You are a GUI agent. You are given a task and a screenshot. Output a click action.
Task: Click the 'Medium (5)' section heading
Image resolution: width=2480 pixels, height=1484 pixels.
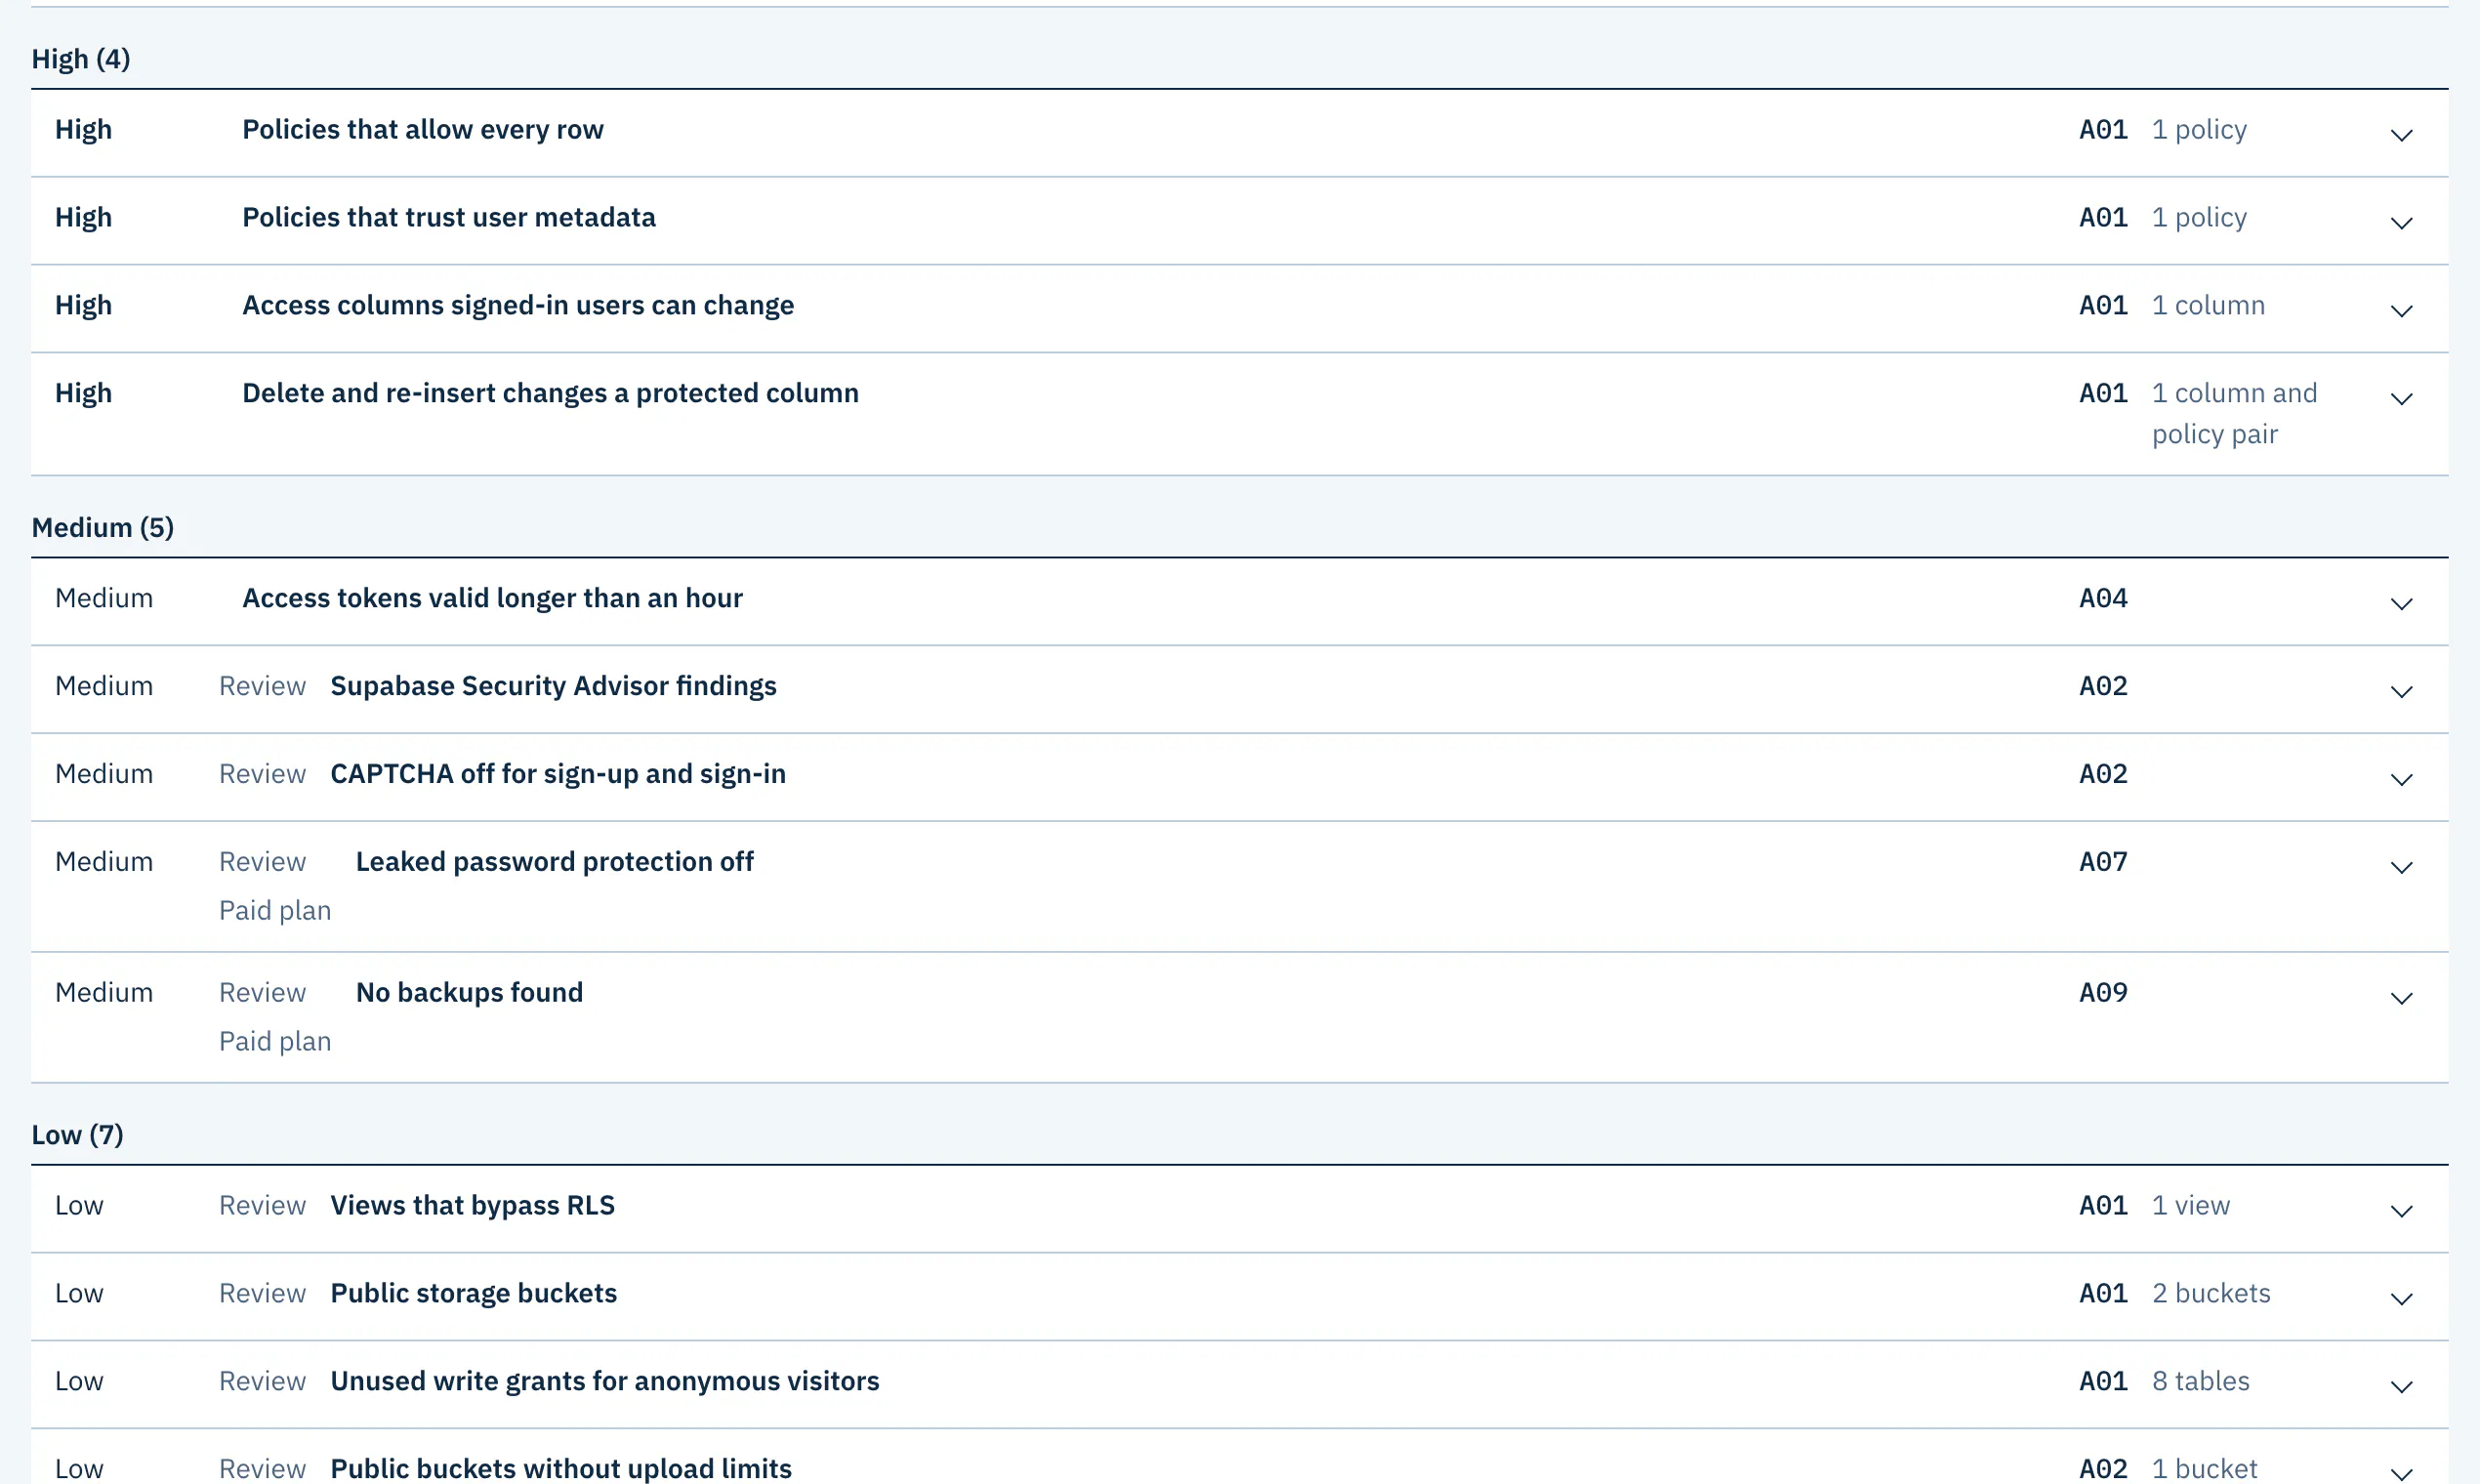point(103,528)
